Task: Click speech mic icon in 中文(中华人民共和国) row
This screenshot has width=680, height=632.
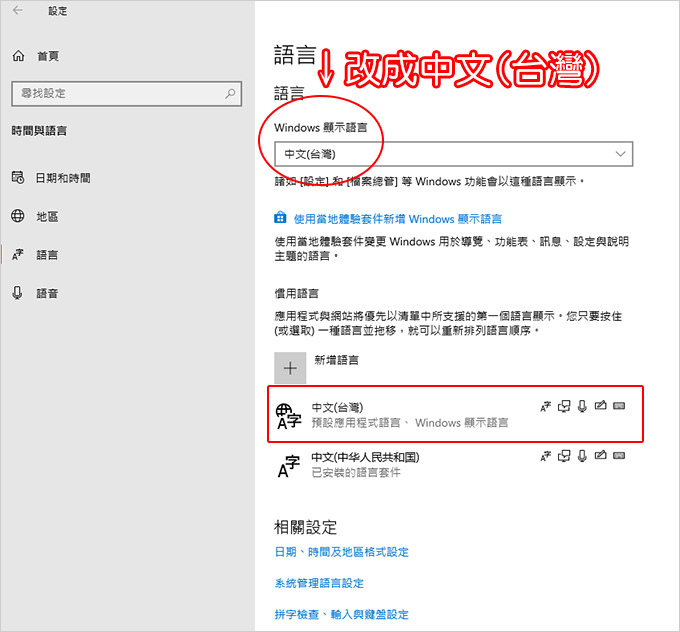Action: click(x=582, y=456)
